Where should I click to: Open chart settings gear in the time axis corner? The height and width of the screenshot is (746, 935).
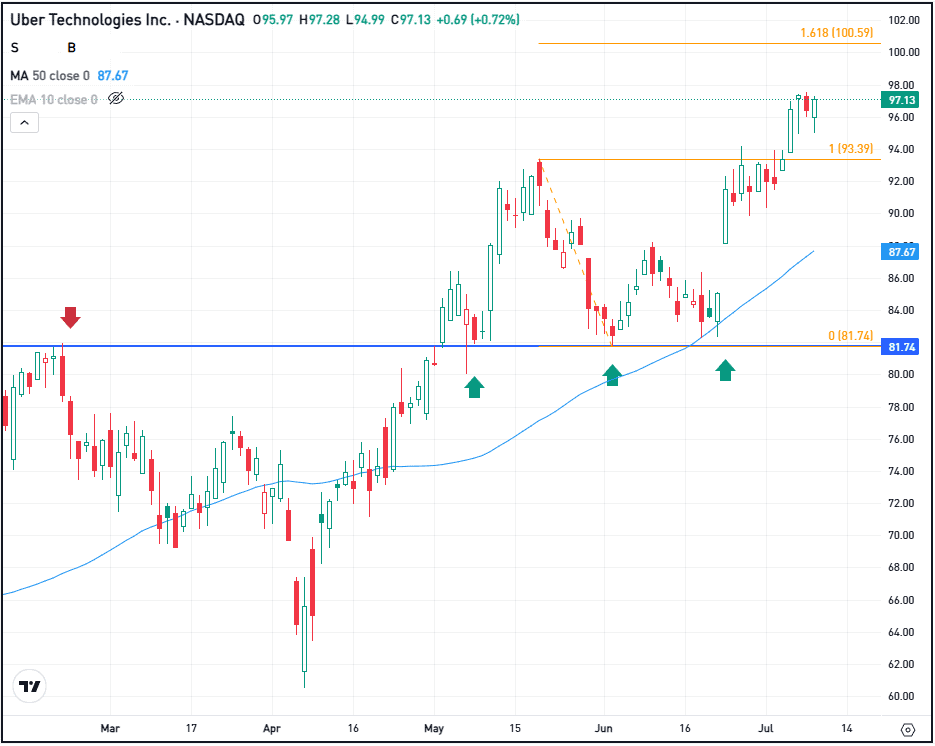click(x=908, y=729)
